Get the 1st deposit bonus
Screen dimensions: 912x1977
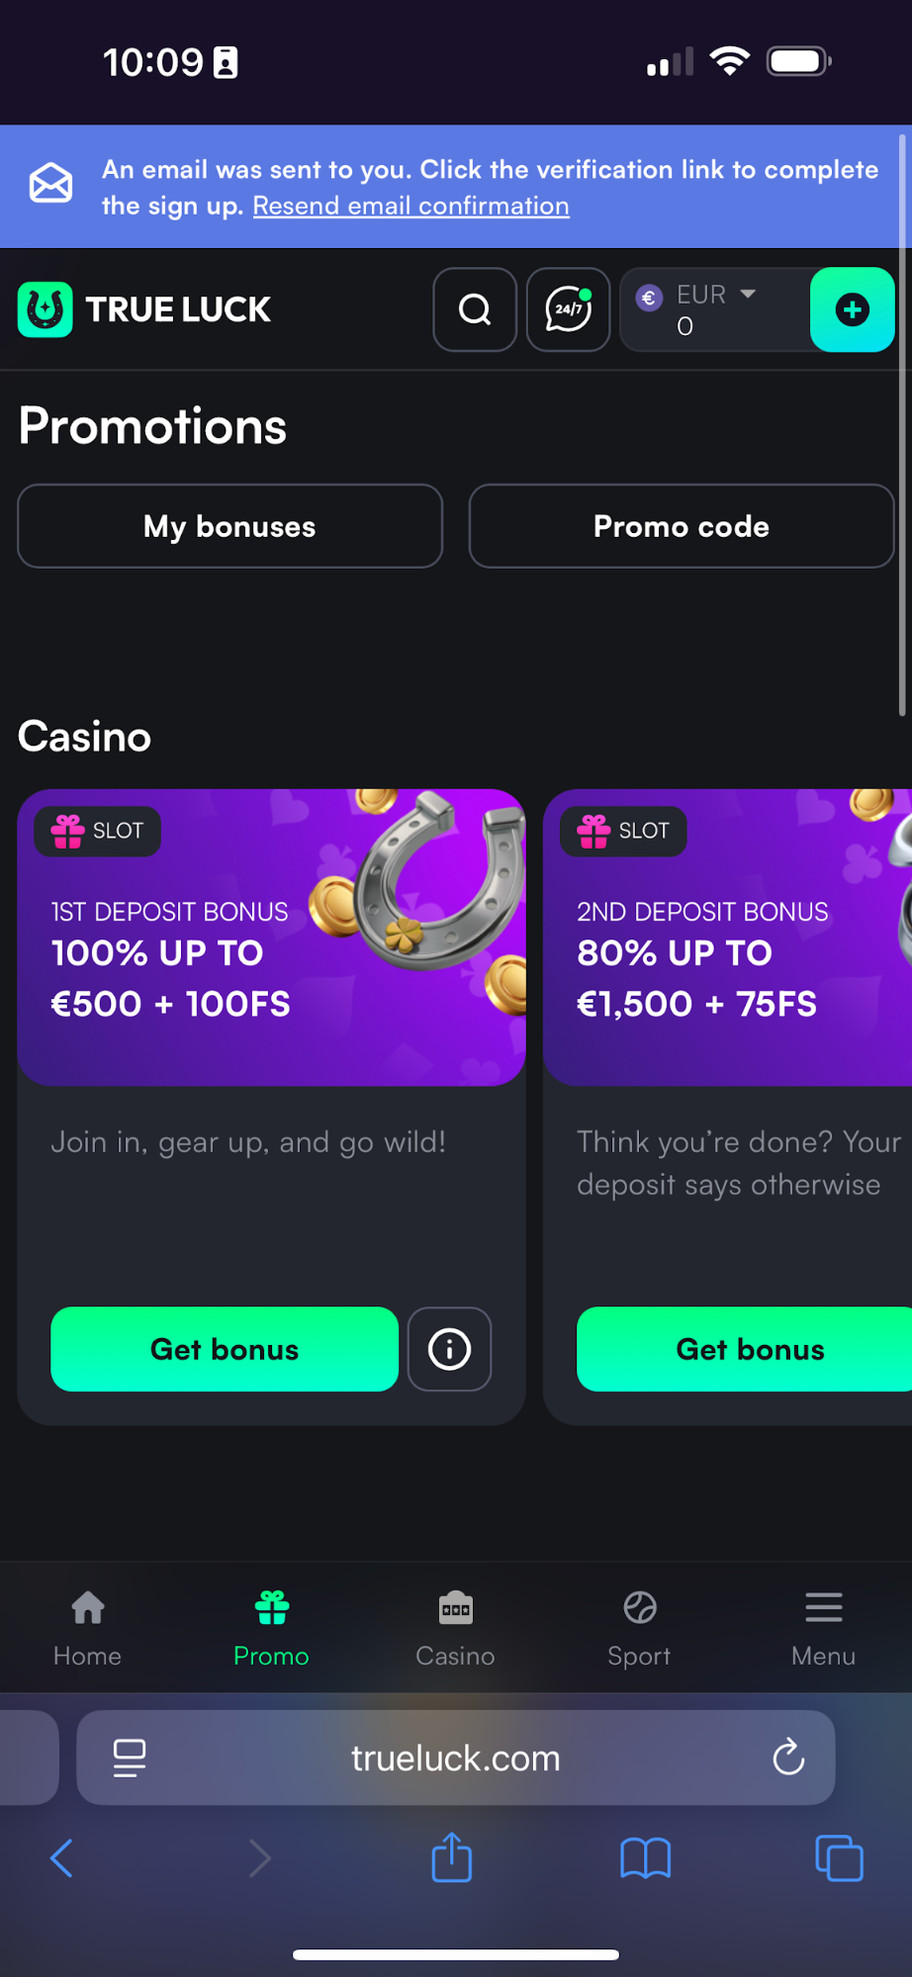click(224, 1349)
